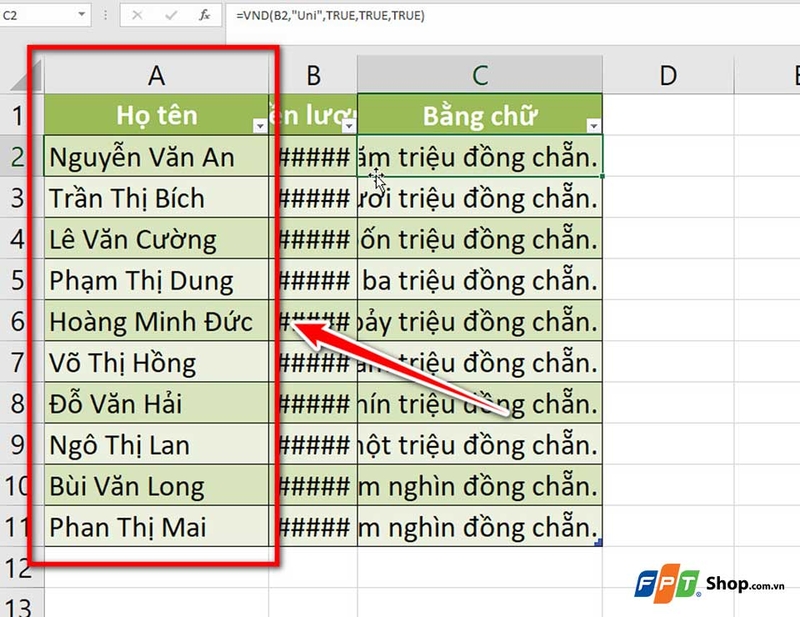Cancel formula entry using the X icon
This screenshot has height=617, width=800.
[x=137, y=15]
